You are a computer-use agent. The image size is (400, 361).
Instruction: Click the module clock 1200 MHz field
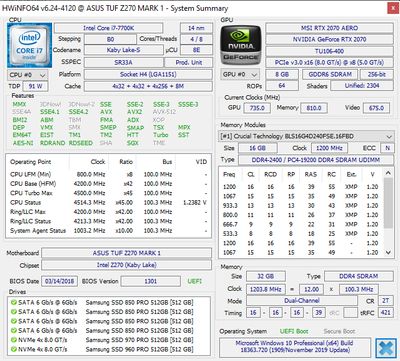(x=329, y=148)
